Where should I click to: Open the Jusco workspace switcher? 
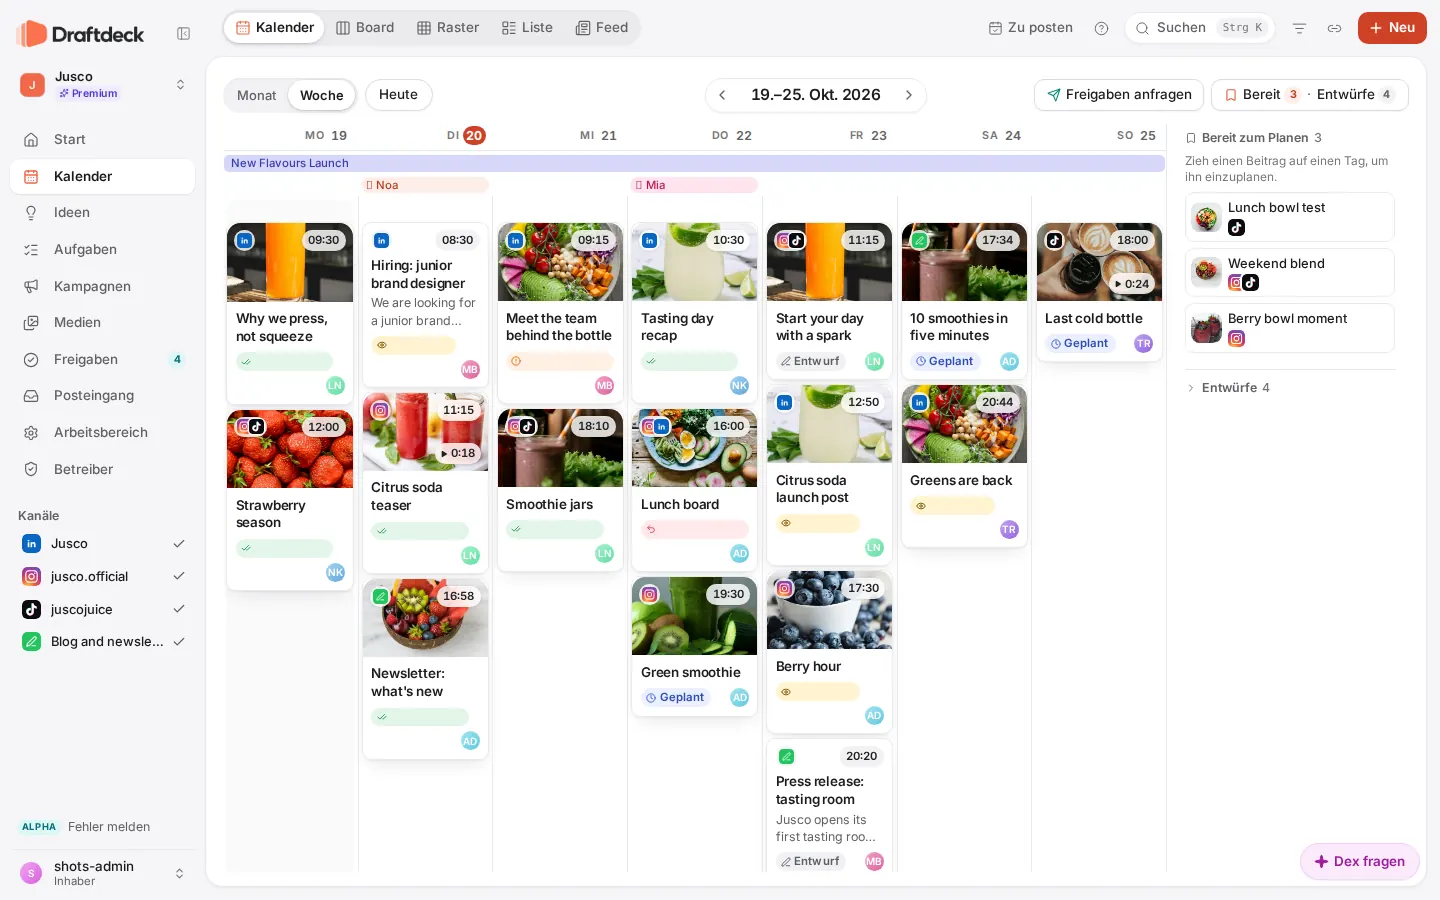click(103, 85)
